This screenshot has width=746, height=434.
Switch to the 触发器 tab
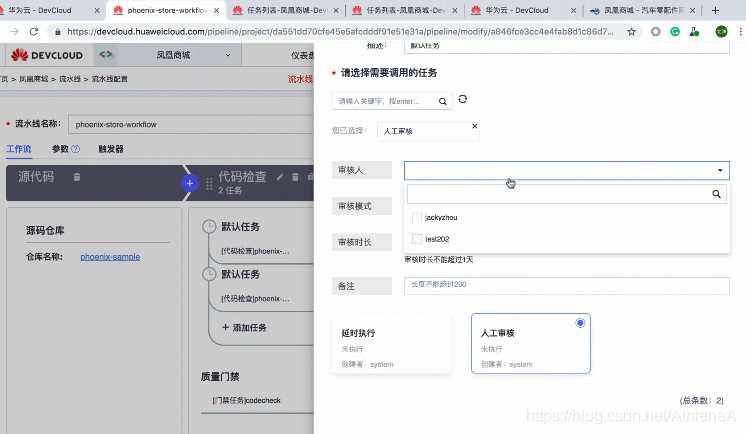click(111, 149)
